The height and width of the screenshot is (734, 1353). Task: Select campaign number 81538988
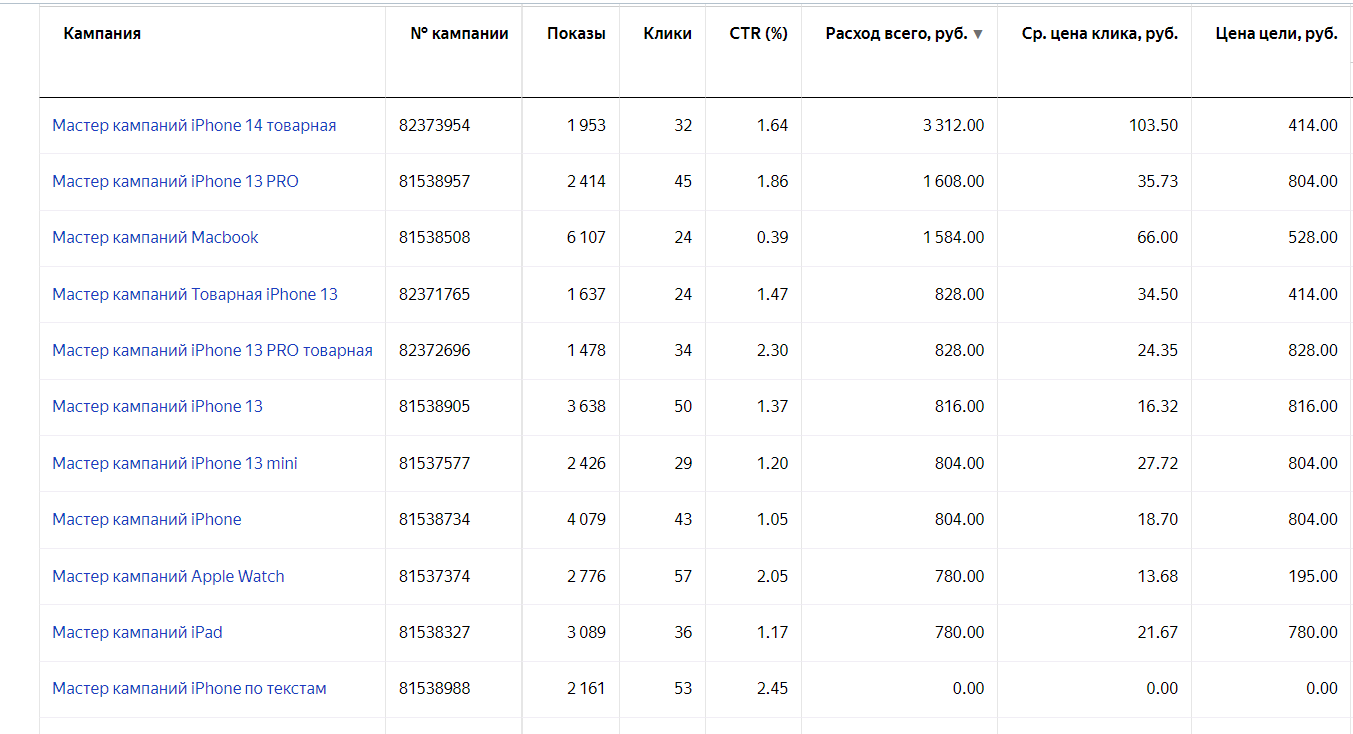click(x=434, y=688)
